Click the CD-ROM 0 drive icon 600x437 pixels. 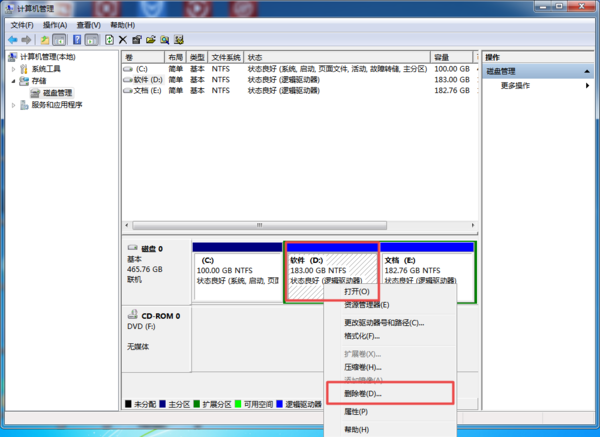pos(132,315)
